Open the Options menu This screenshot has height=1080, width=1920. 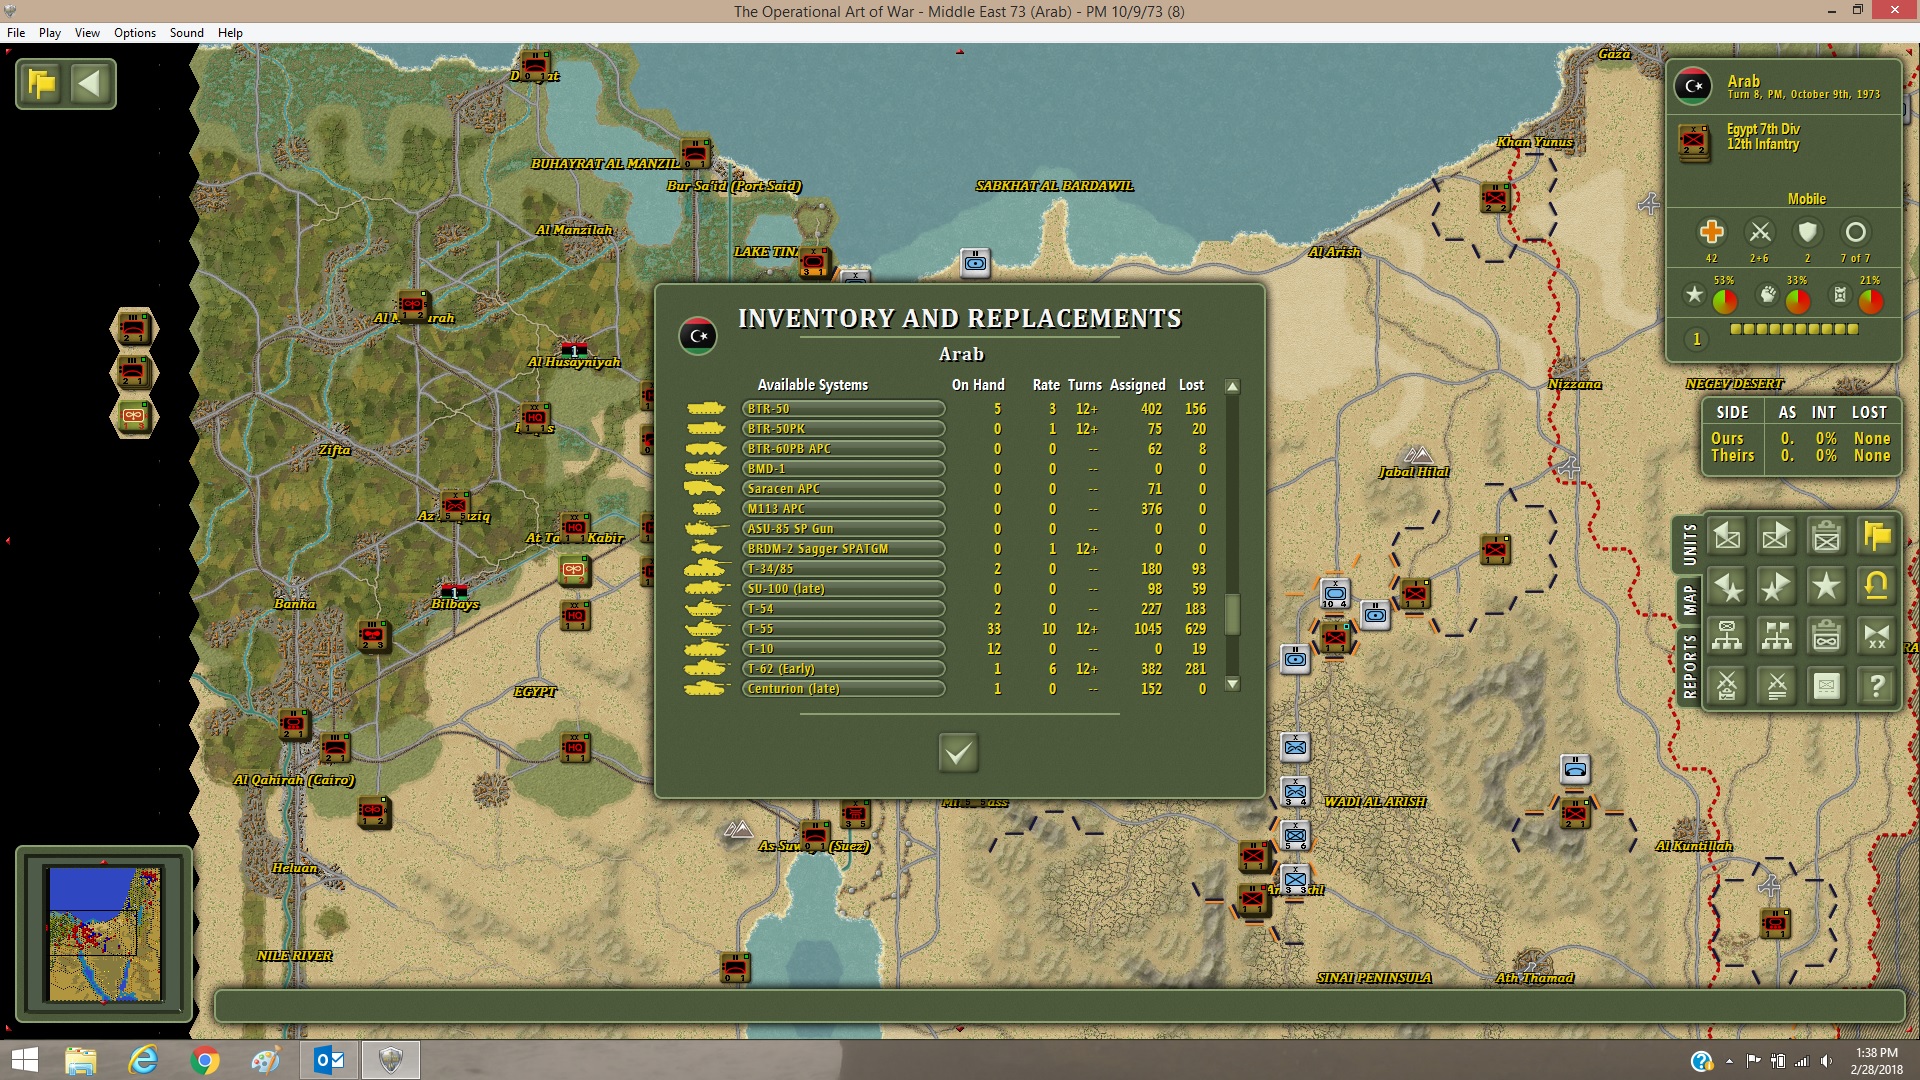(x=135, y=33)
